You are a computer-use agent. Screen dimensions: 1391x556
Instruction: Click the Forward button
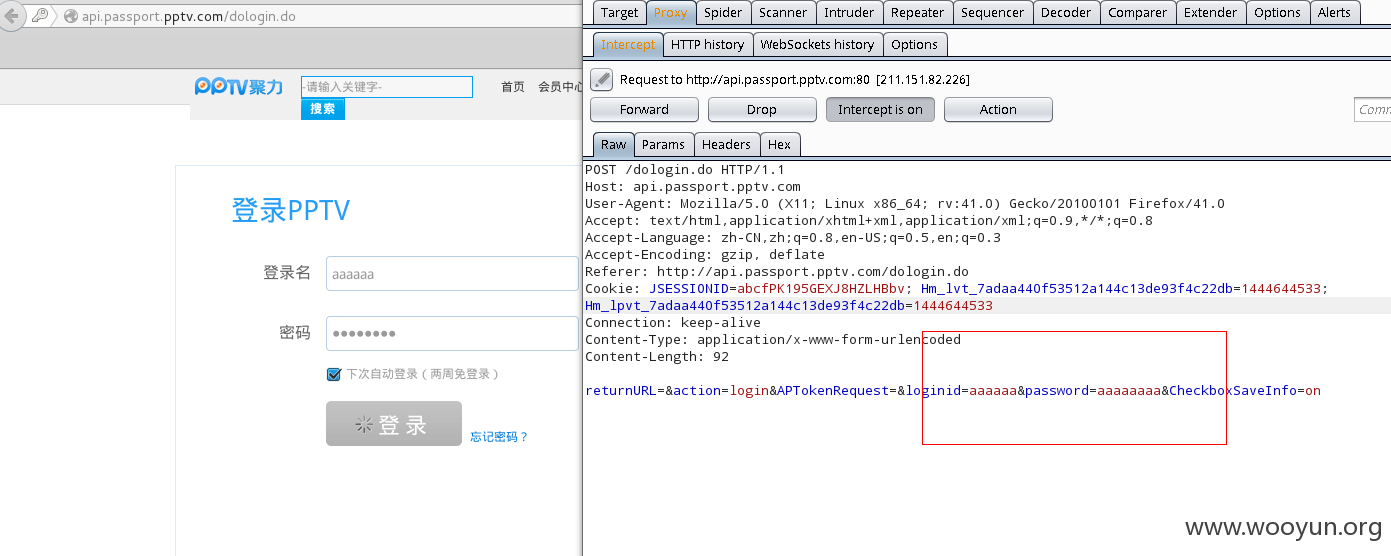[644, 110]
